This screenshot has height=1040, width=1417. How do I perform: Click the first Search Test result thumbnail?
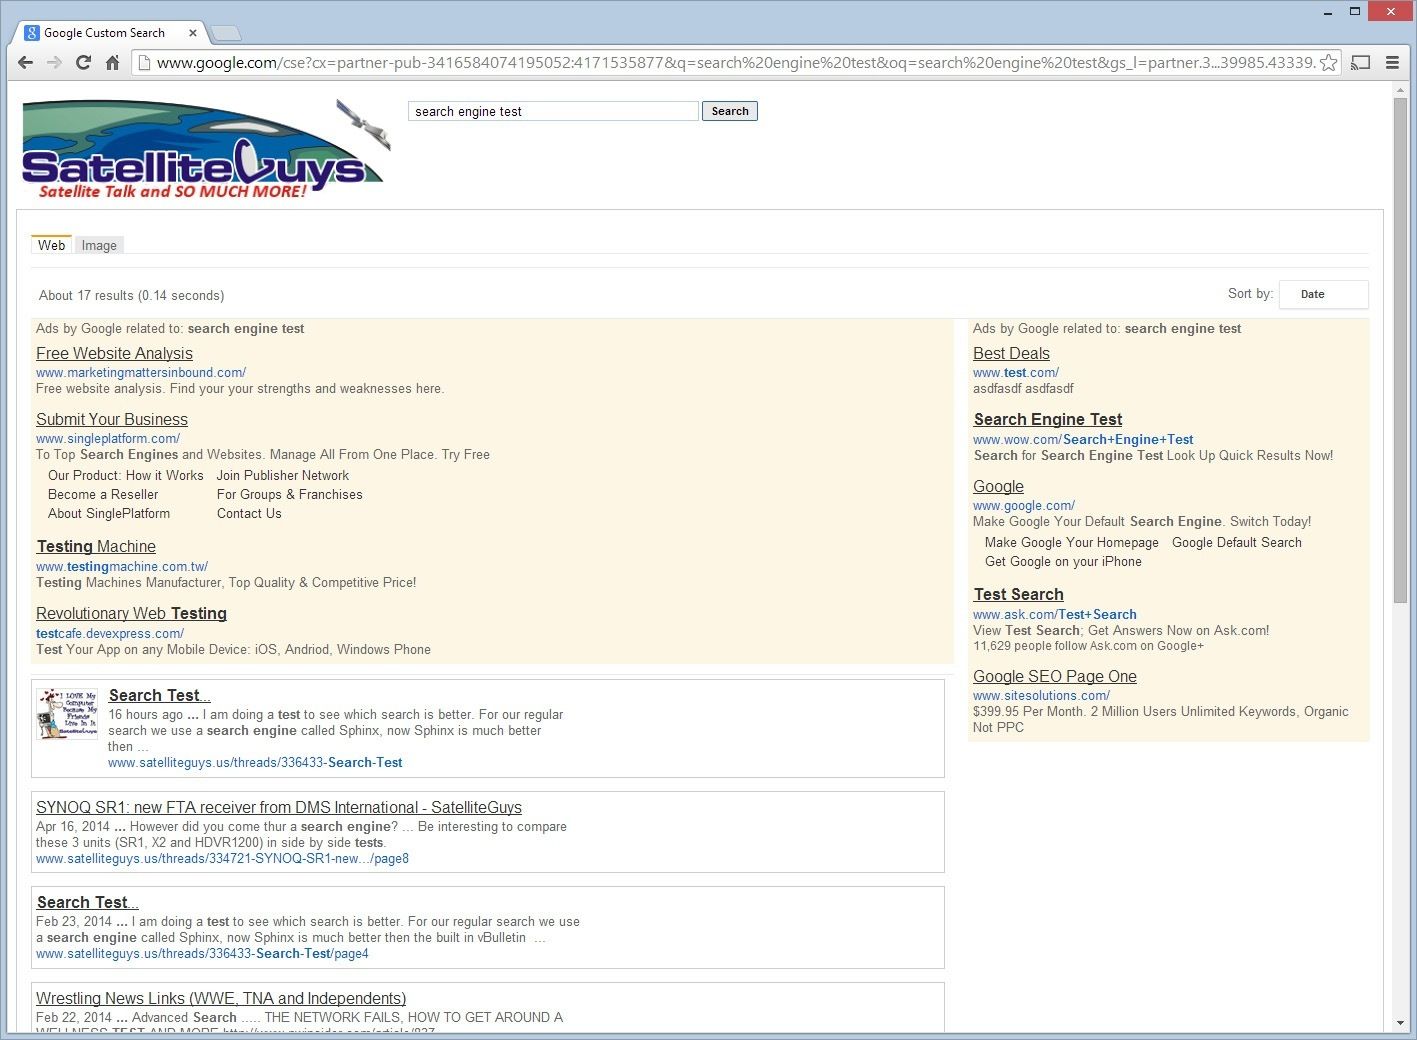pos(68,713)
